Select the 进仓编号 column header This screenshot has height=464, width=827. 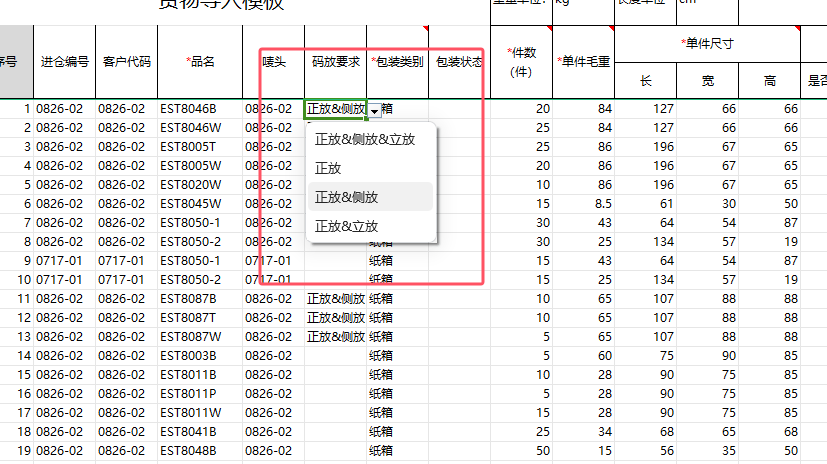(64, 62)
